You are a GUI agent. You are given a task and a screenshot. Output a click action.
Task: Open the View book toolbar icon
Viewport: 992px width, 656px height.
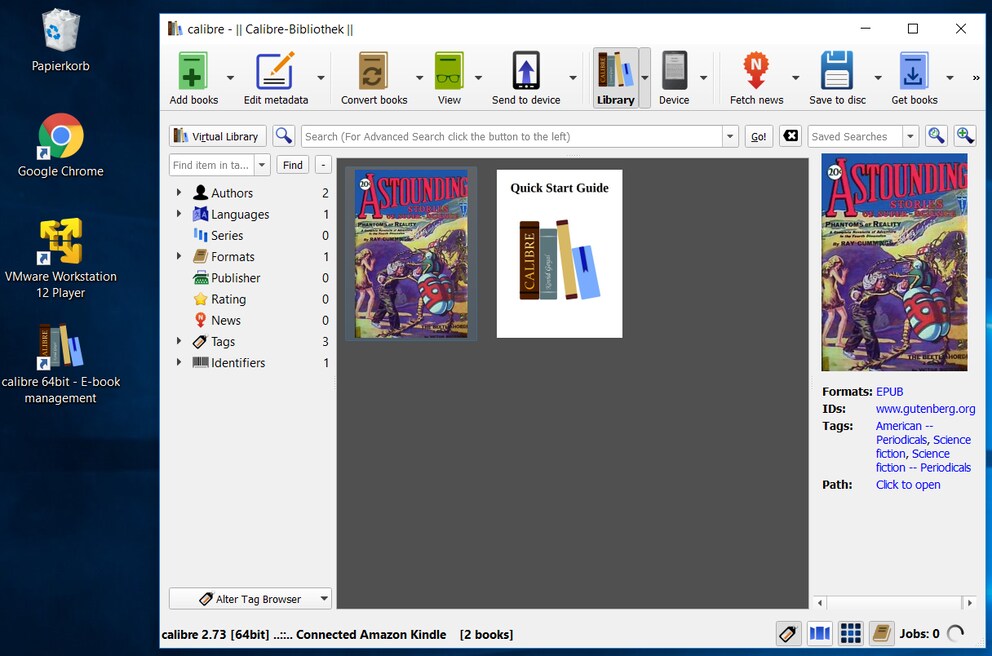pyautogui.click(x=449, y=71)
